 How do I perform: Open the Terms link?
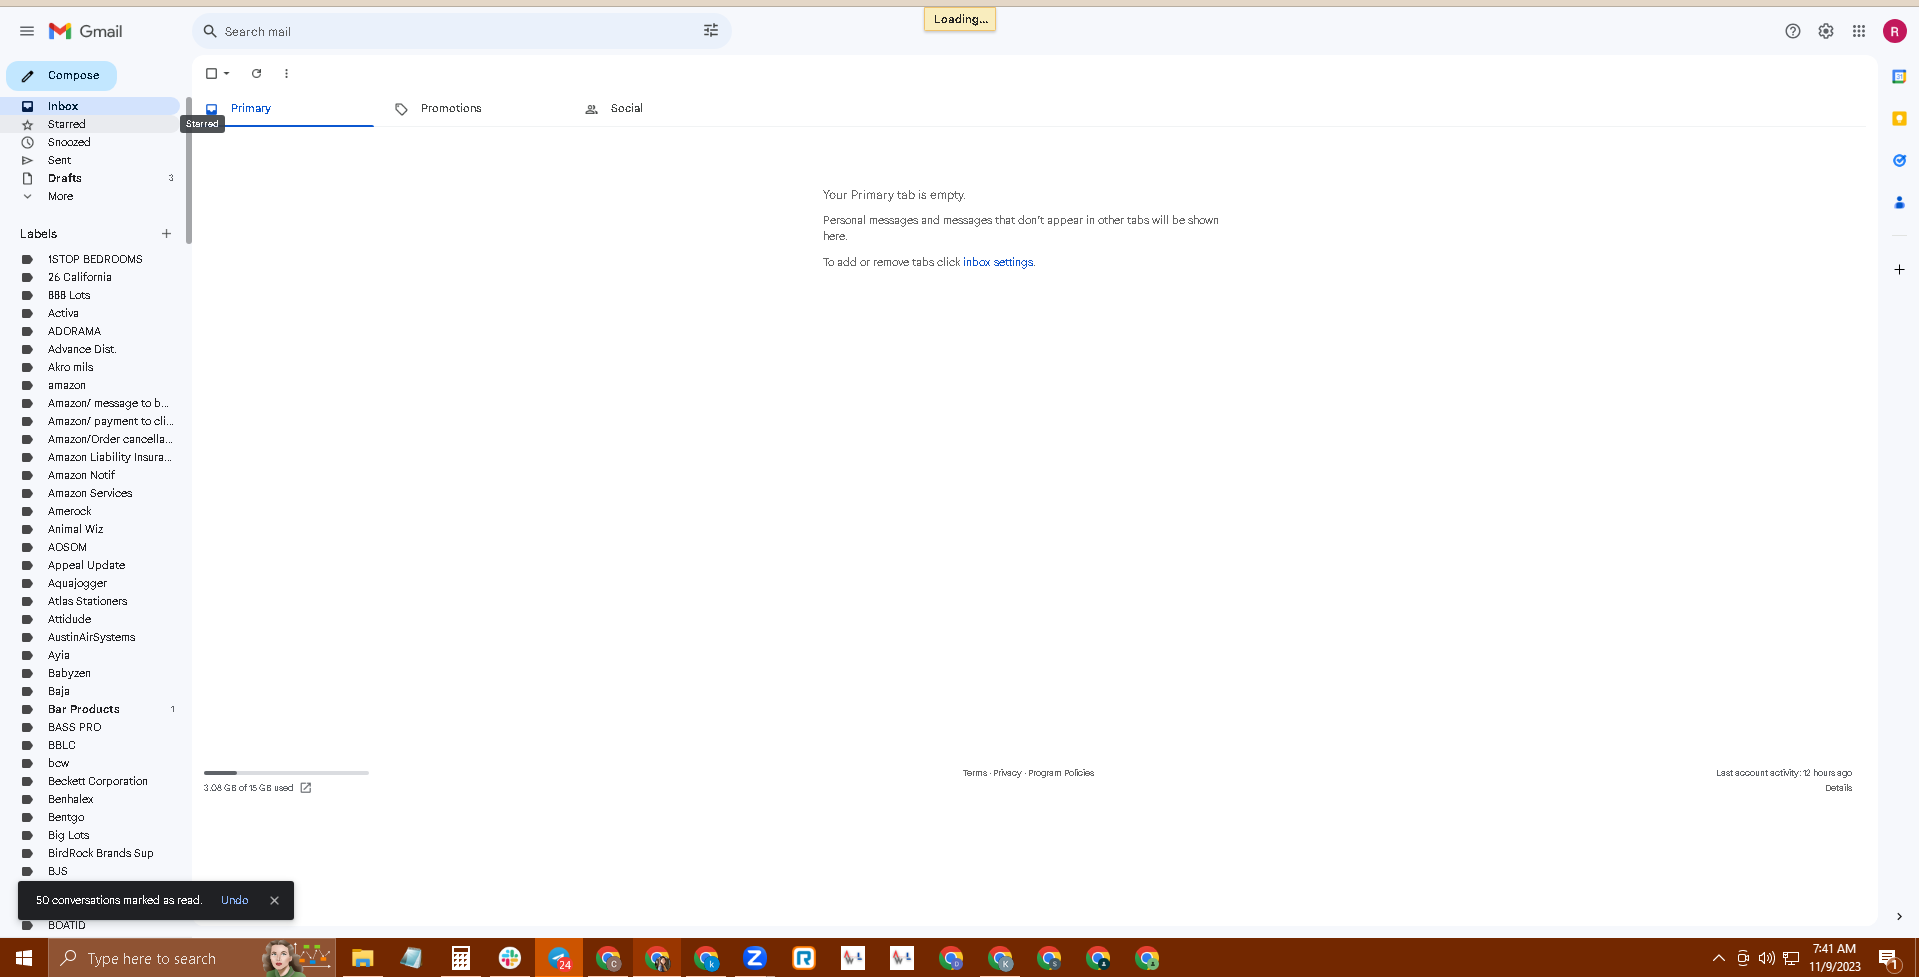pyautogui.click(x=974, y=773)
